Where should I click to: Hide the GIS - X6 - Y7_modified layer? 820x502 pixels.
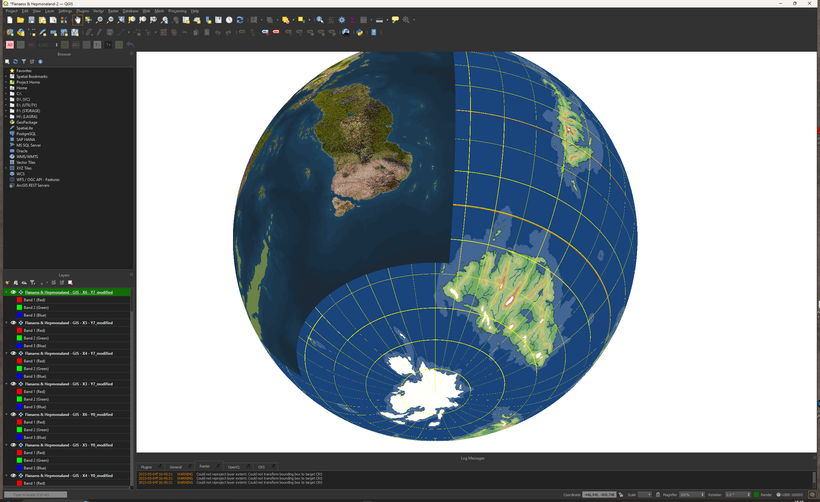(x=13, y=293)
